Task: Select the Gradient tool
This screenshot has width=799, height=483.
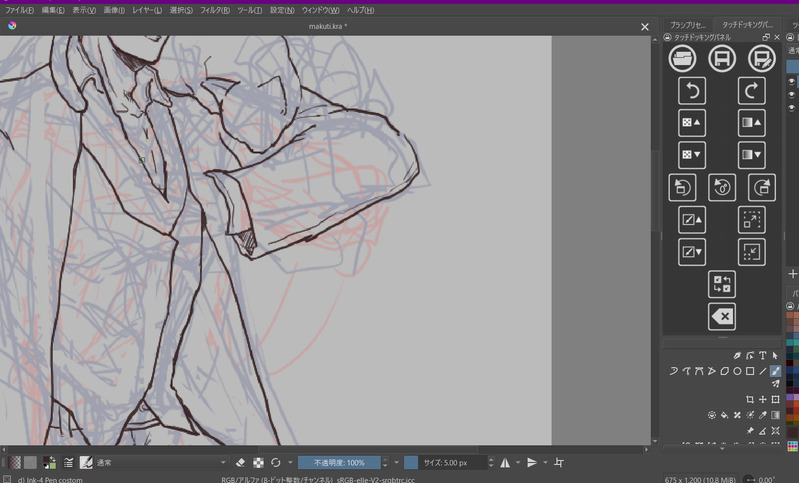Action: click(x=775, y=415)
